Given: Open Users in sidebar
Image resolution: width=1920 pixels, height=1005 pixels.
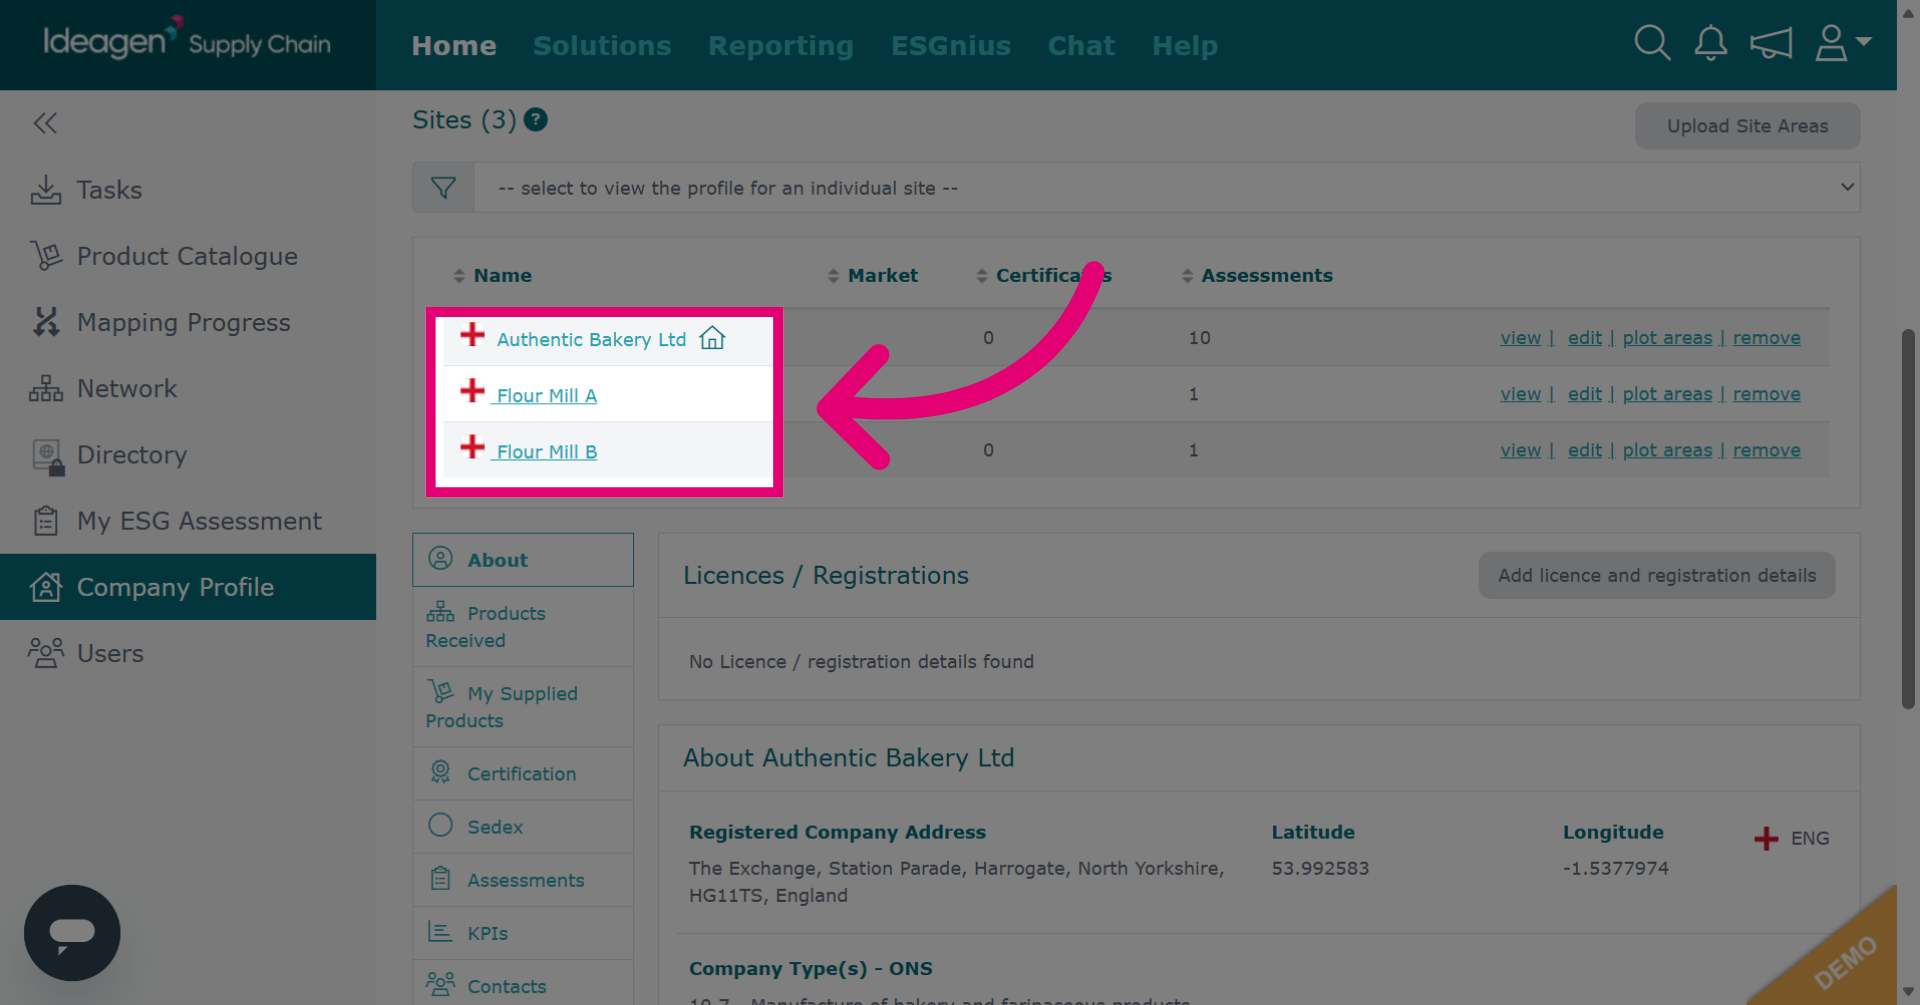Looking at the screenshot, I should coord(188,653).
